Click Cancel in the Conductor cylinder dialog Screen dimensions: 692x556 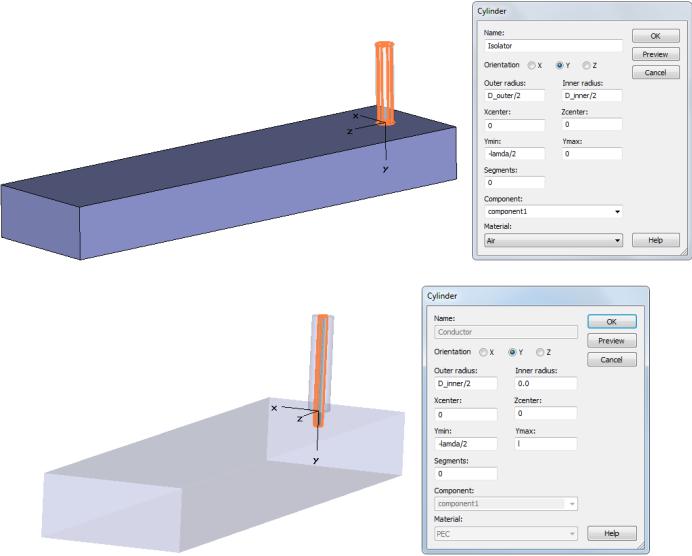point(612,360)
